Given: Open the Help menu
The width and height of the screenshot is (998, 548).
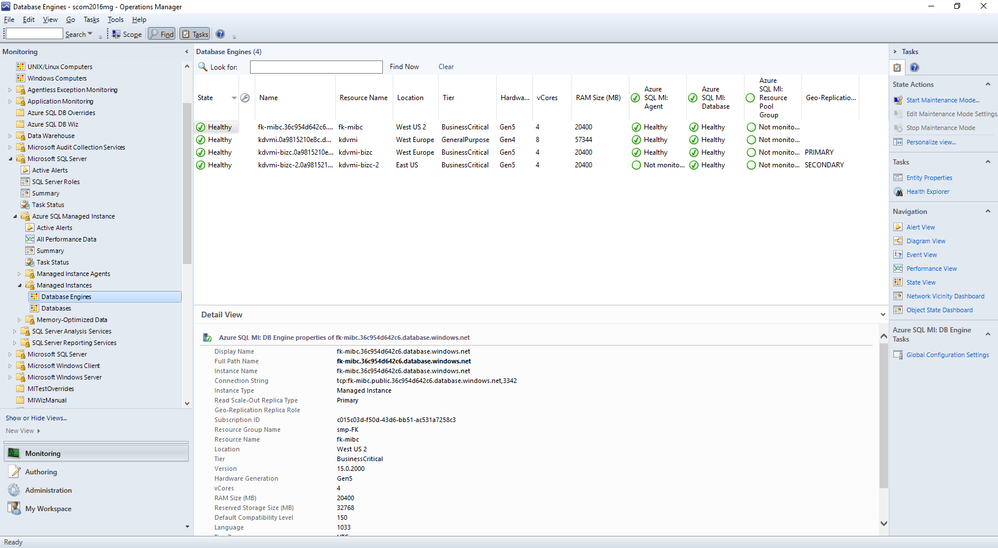Looking at the screenshot, I should pyautogui.click(x=139, y=20).
